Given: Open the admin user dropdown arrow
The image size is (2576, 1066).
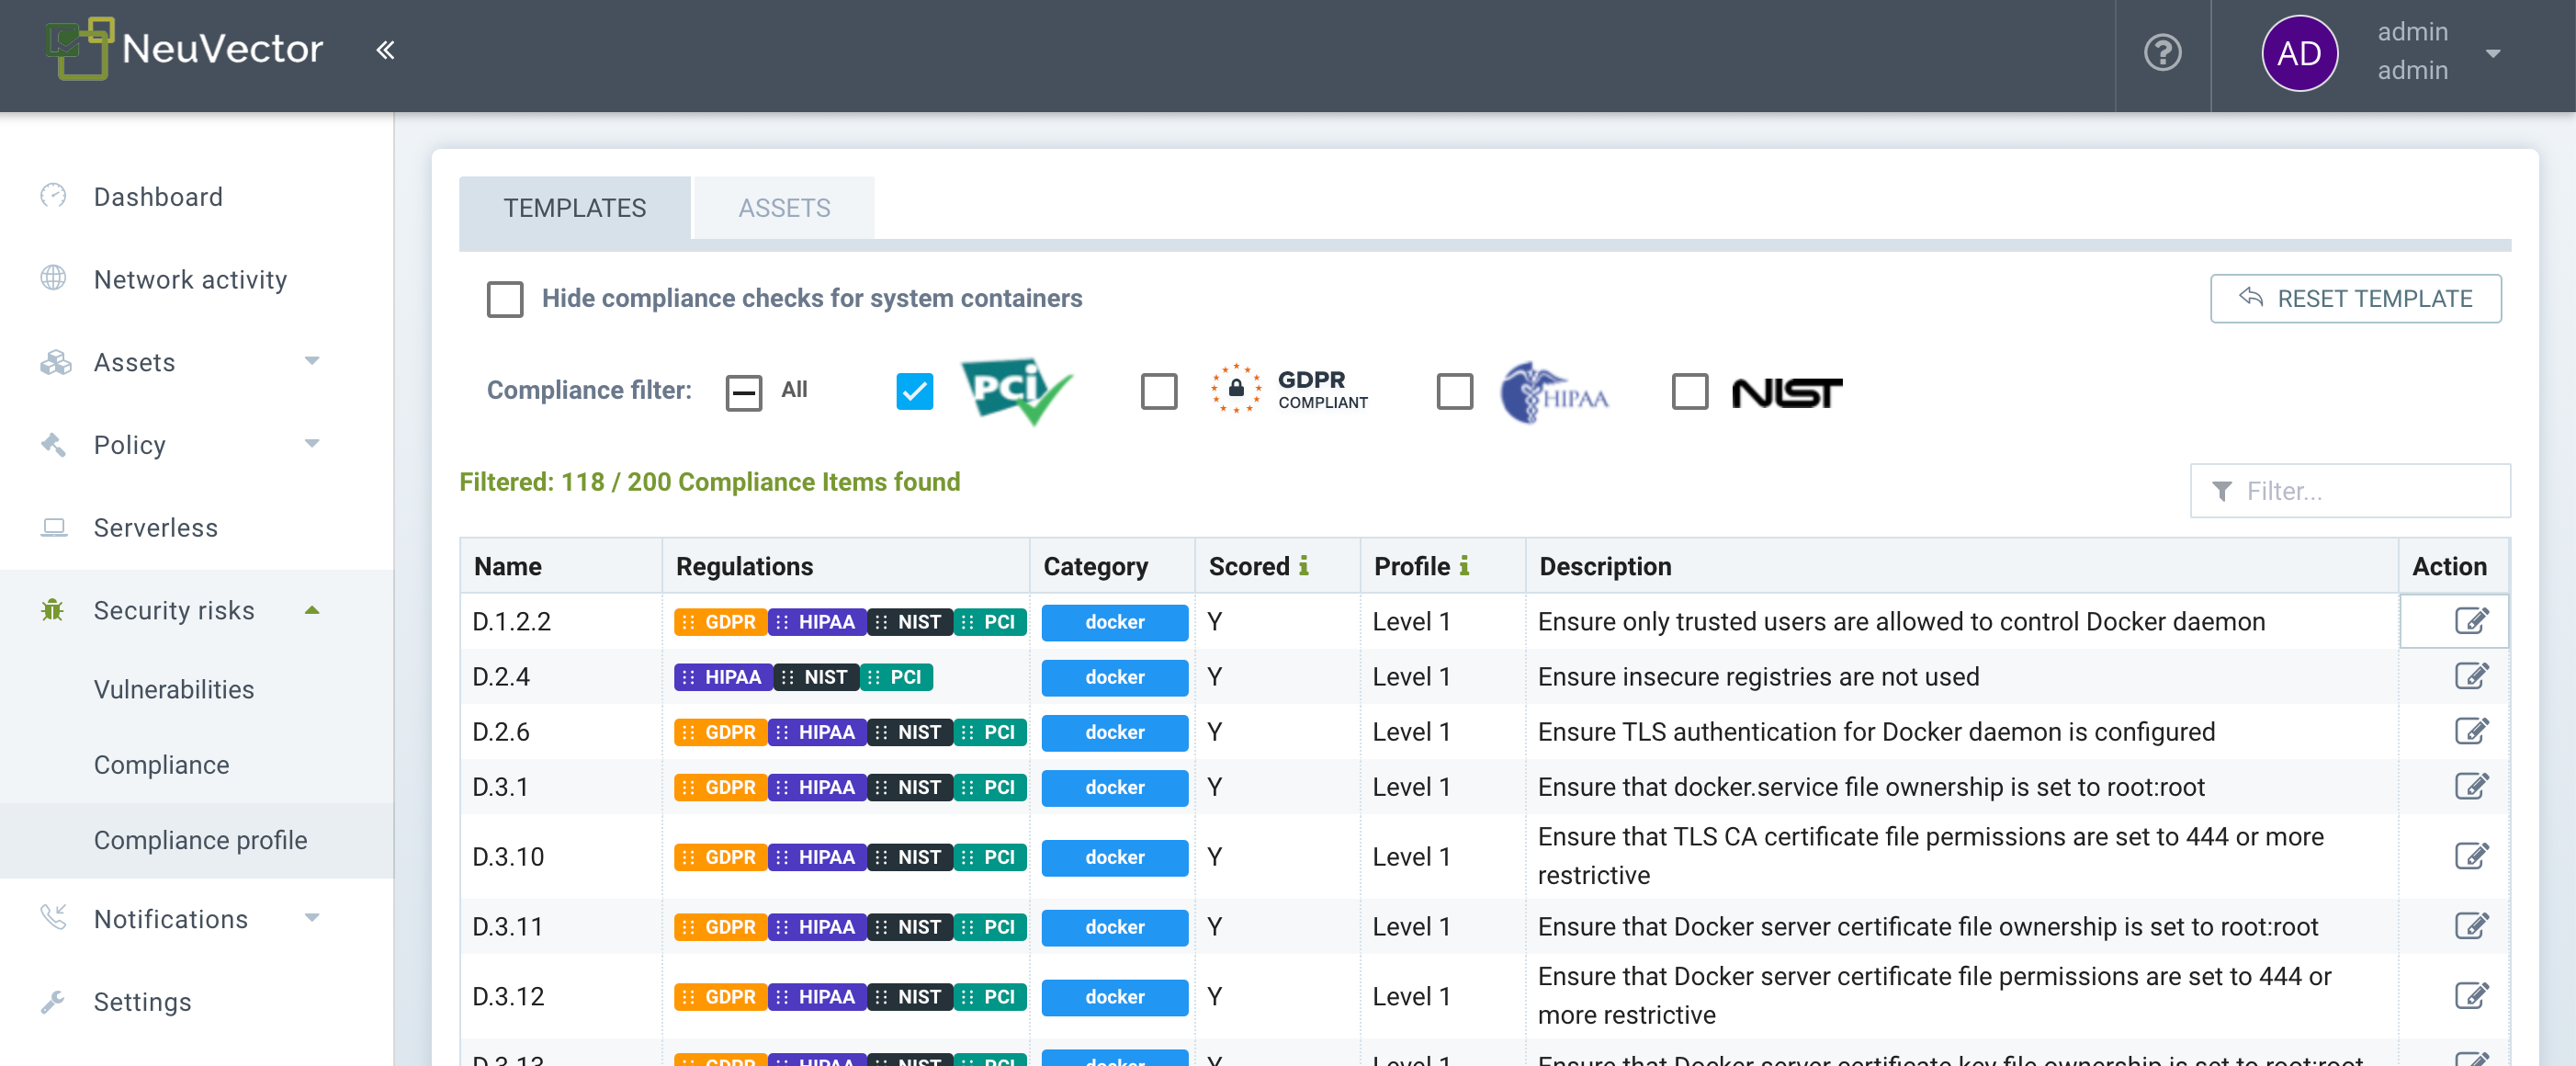Looking at the screenshot, I should click(x=2492, y=53).
